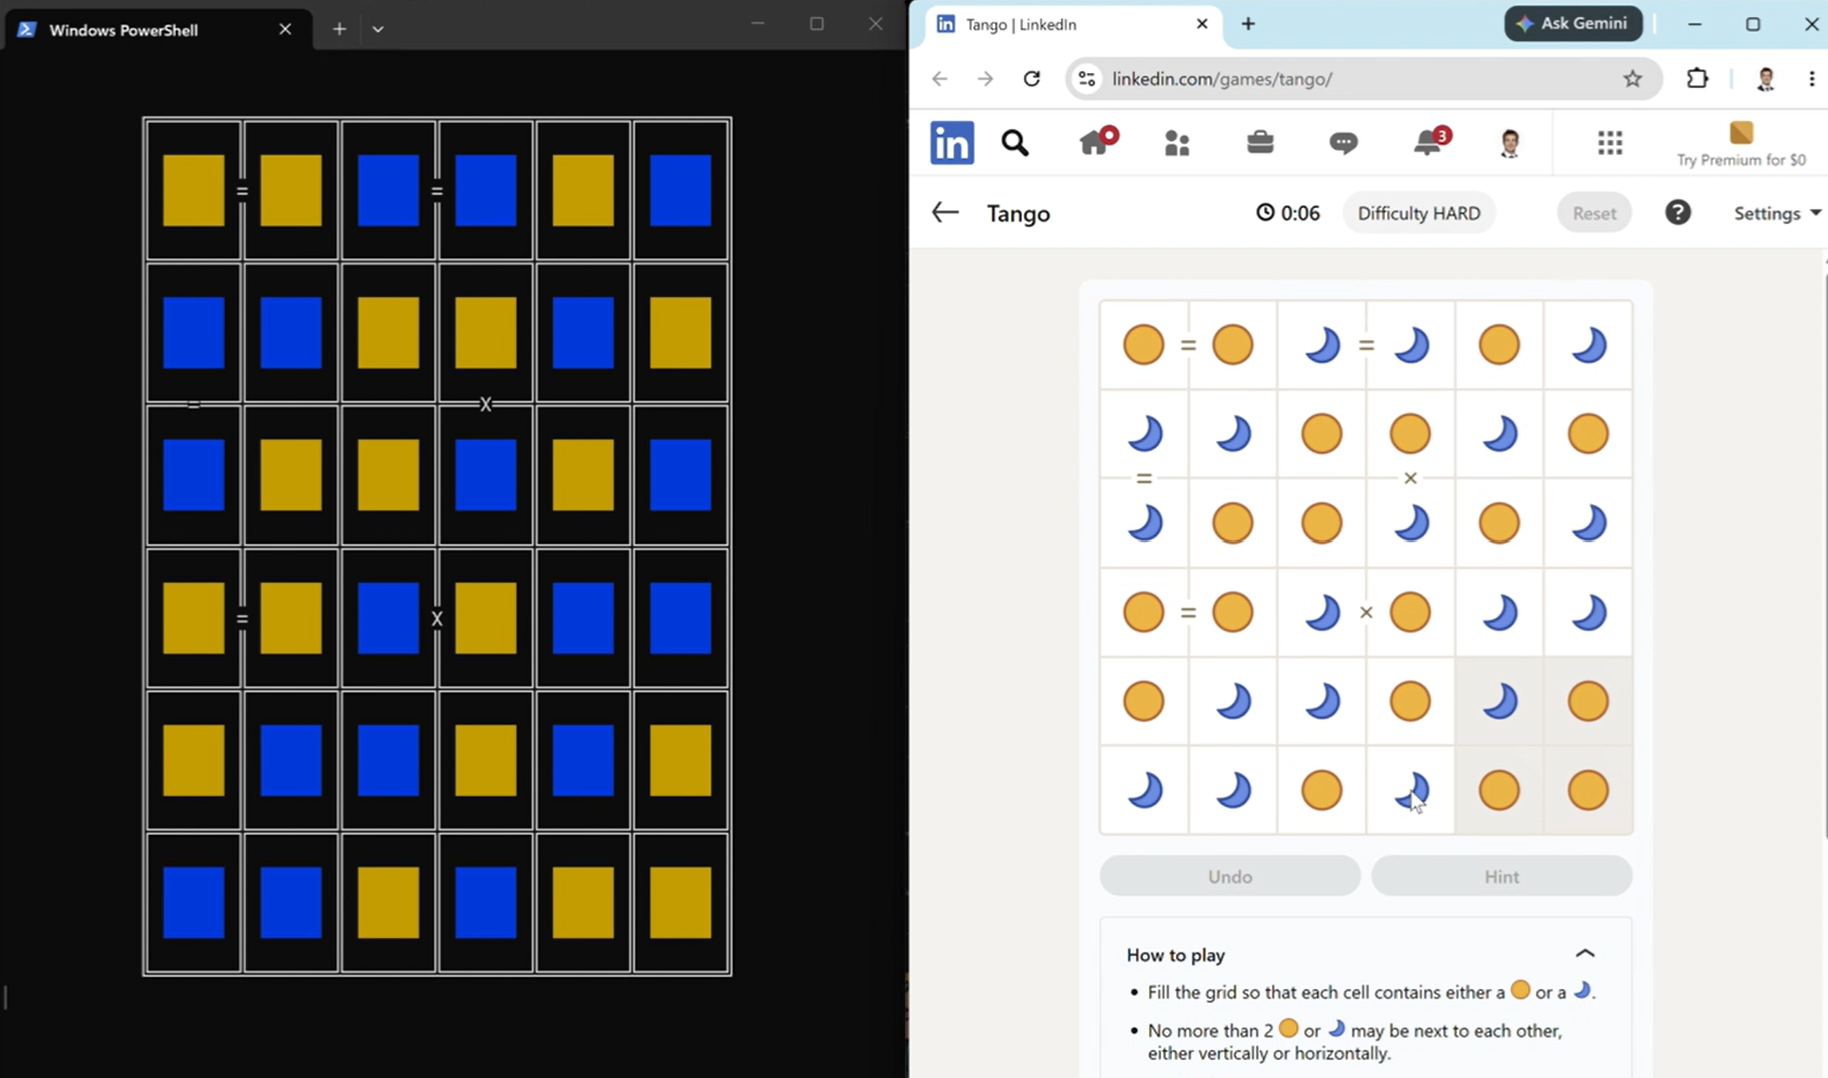The width and height of the screenshot is (1828, 1078).
Task: Open a new Chrome tab
Action: click(1248, 24)
